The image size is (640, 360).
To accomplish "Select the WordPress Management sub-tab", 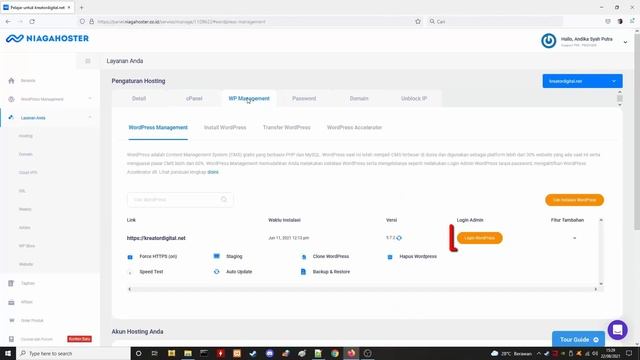I will coord(158,128).
